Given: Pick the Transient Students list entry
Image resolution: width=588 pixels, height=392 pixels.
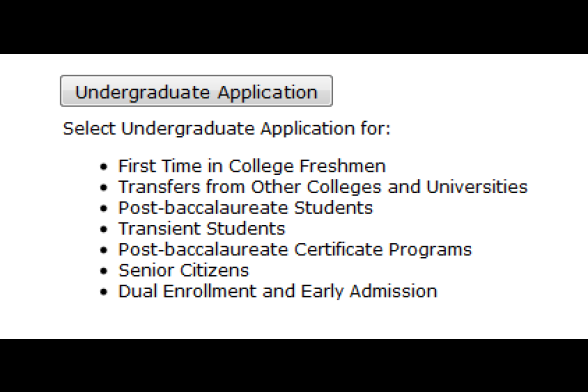Looking at the screenshot, I should click(202, 228).
